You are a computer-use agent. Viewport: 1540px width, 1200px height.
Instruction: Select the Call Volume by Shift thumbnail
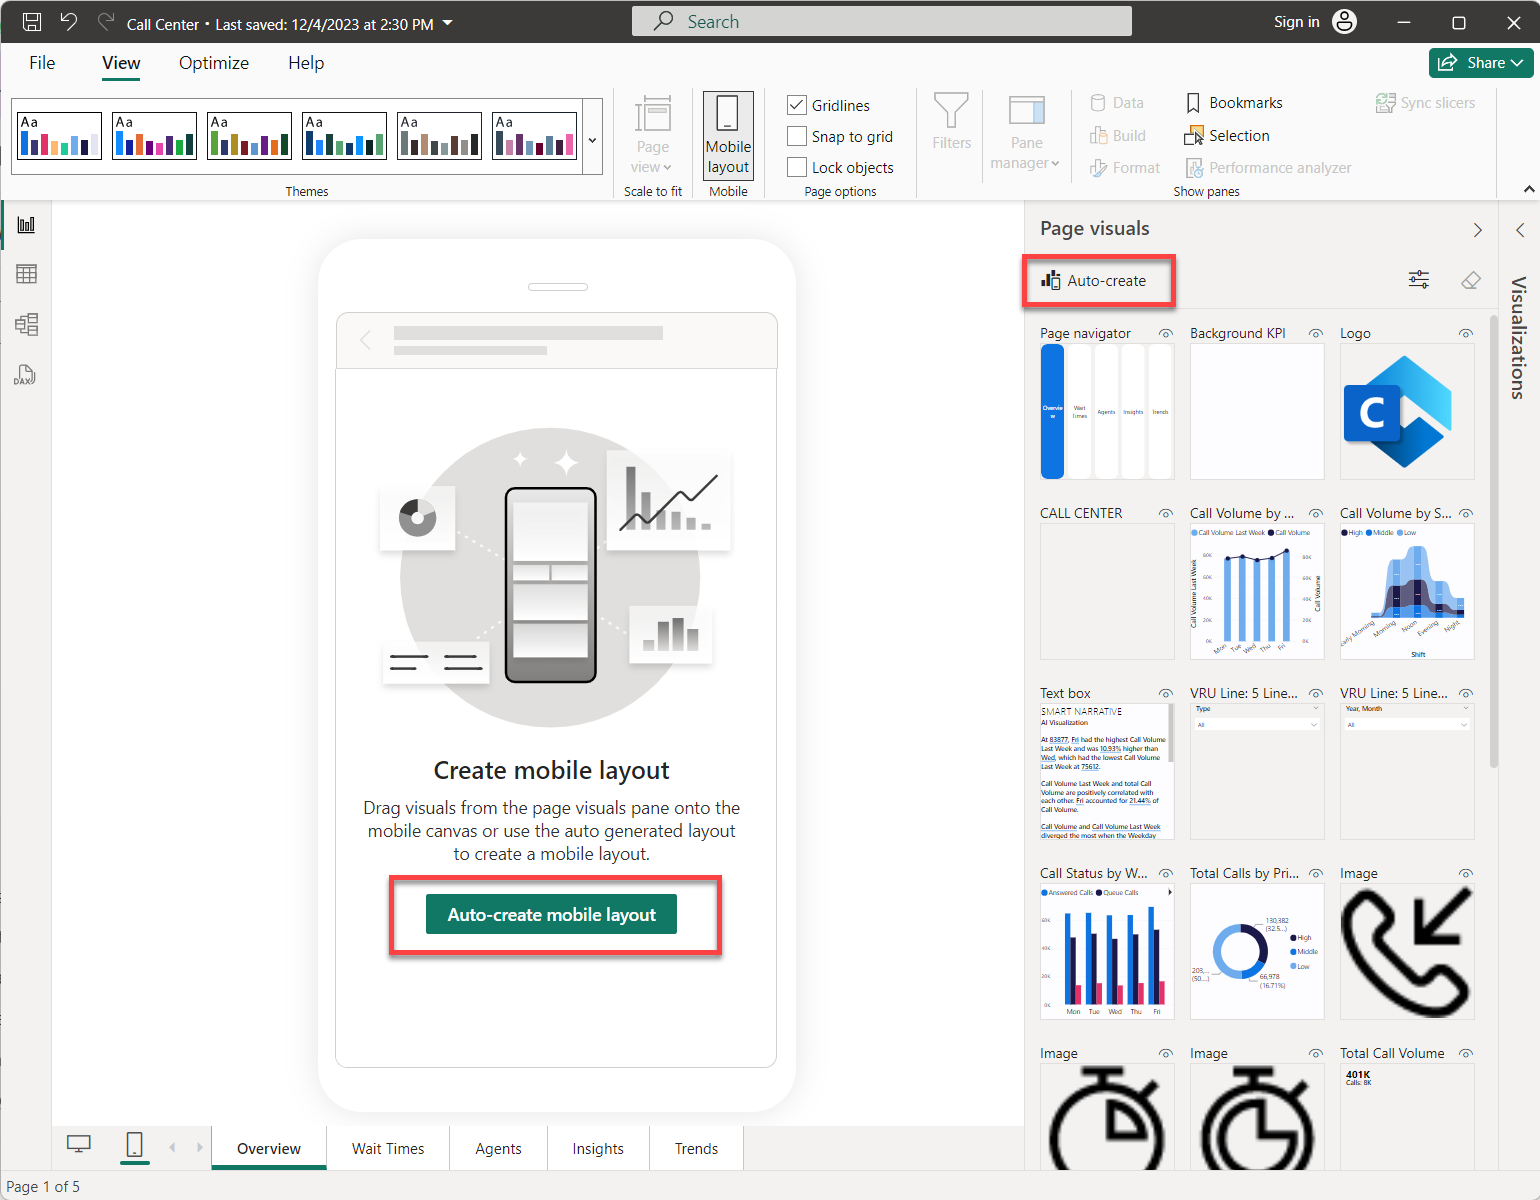(1406, 590)
